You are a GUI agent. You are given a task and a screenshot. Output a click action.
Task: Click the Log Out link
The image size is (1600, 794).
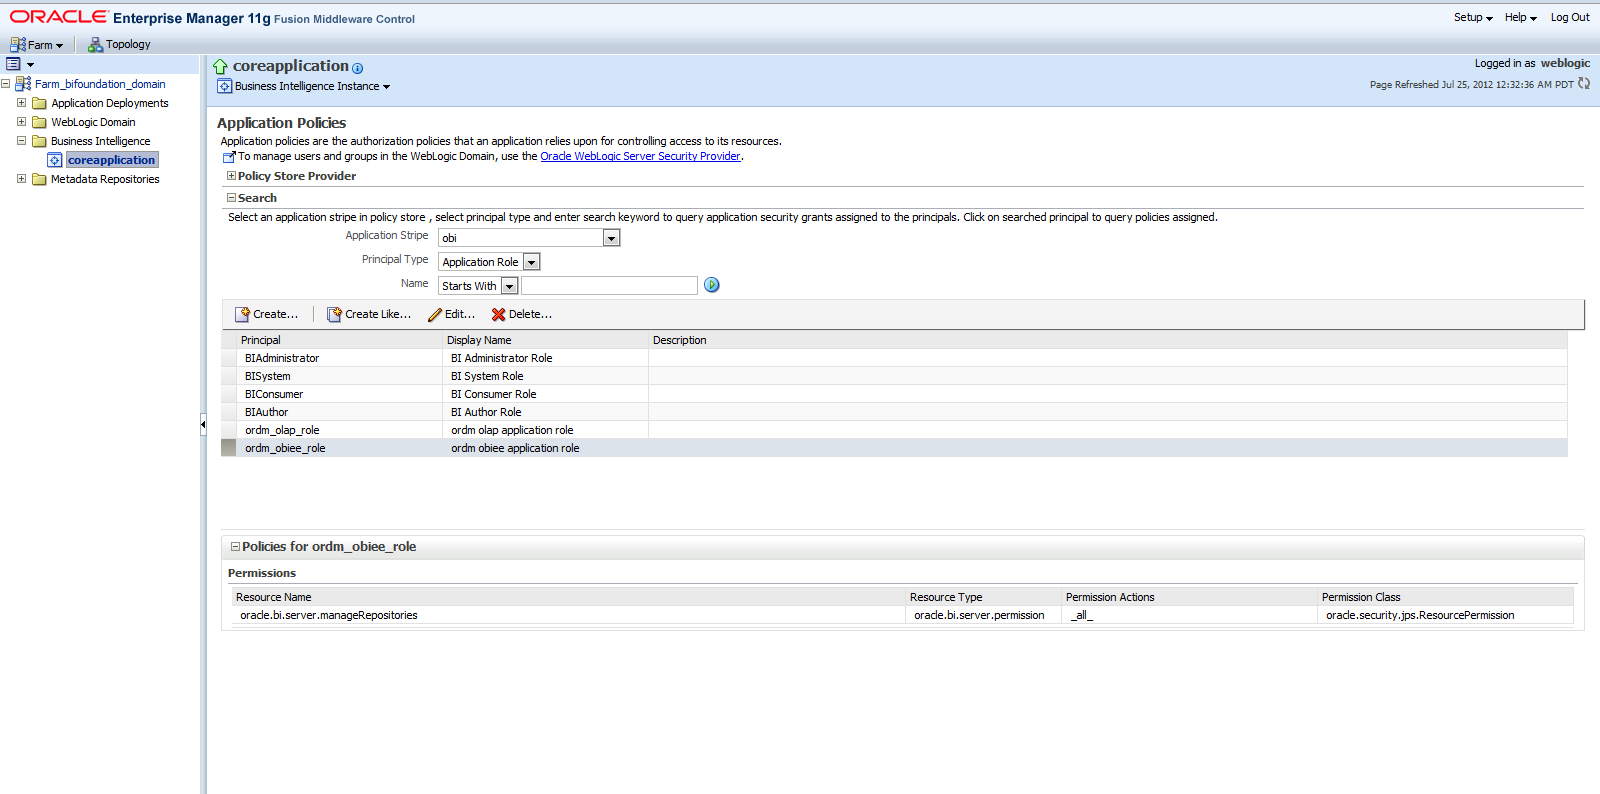(1569, 17)
